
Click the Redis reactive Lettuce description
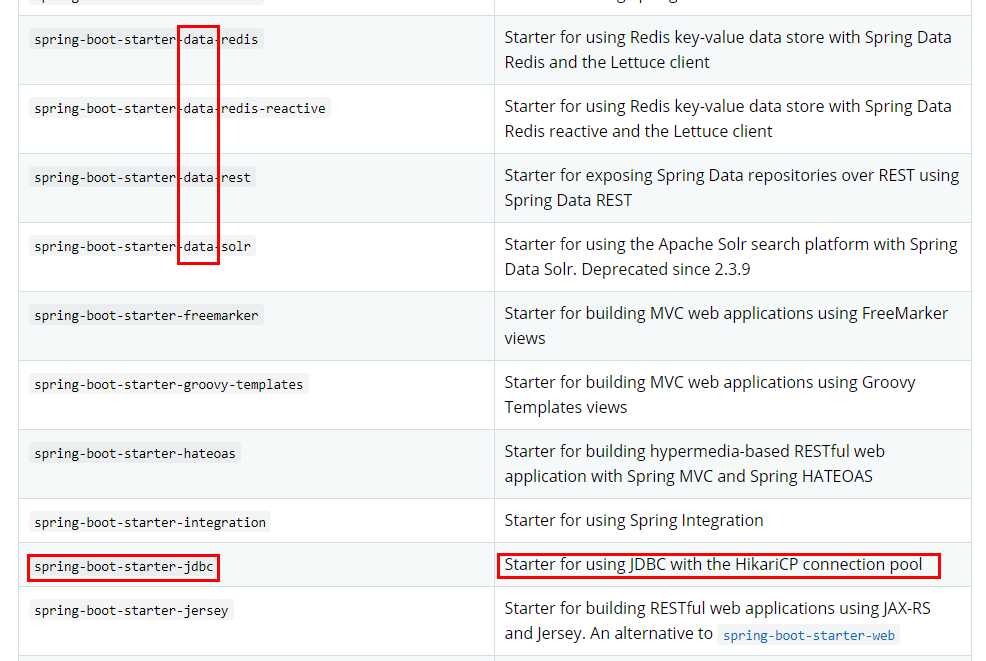[728, 119]
